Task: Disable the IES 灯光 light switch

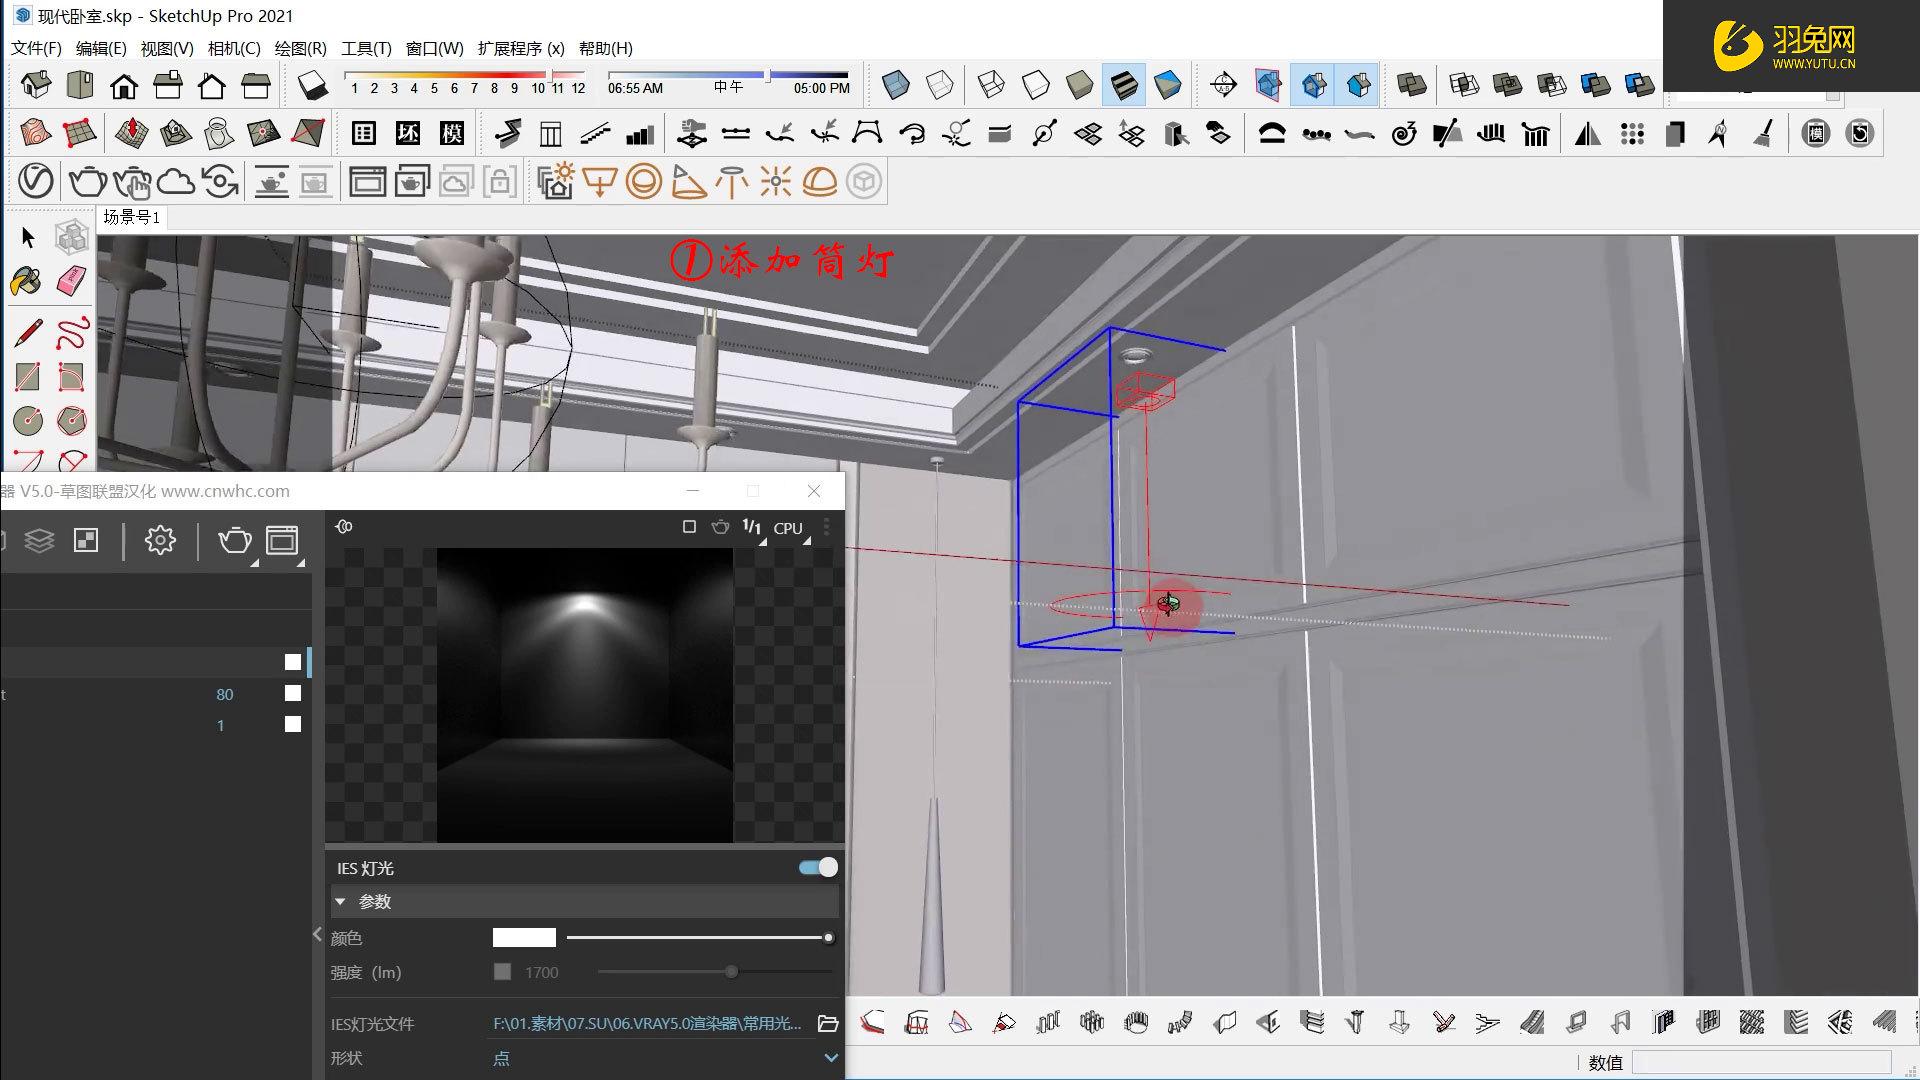Action: tap(817, 867)
